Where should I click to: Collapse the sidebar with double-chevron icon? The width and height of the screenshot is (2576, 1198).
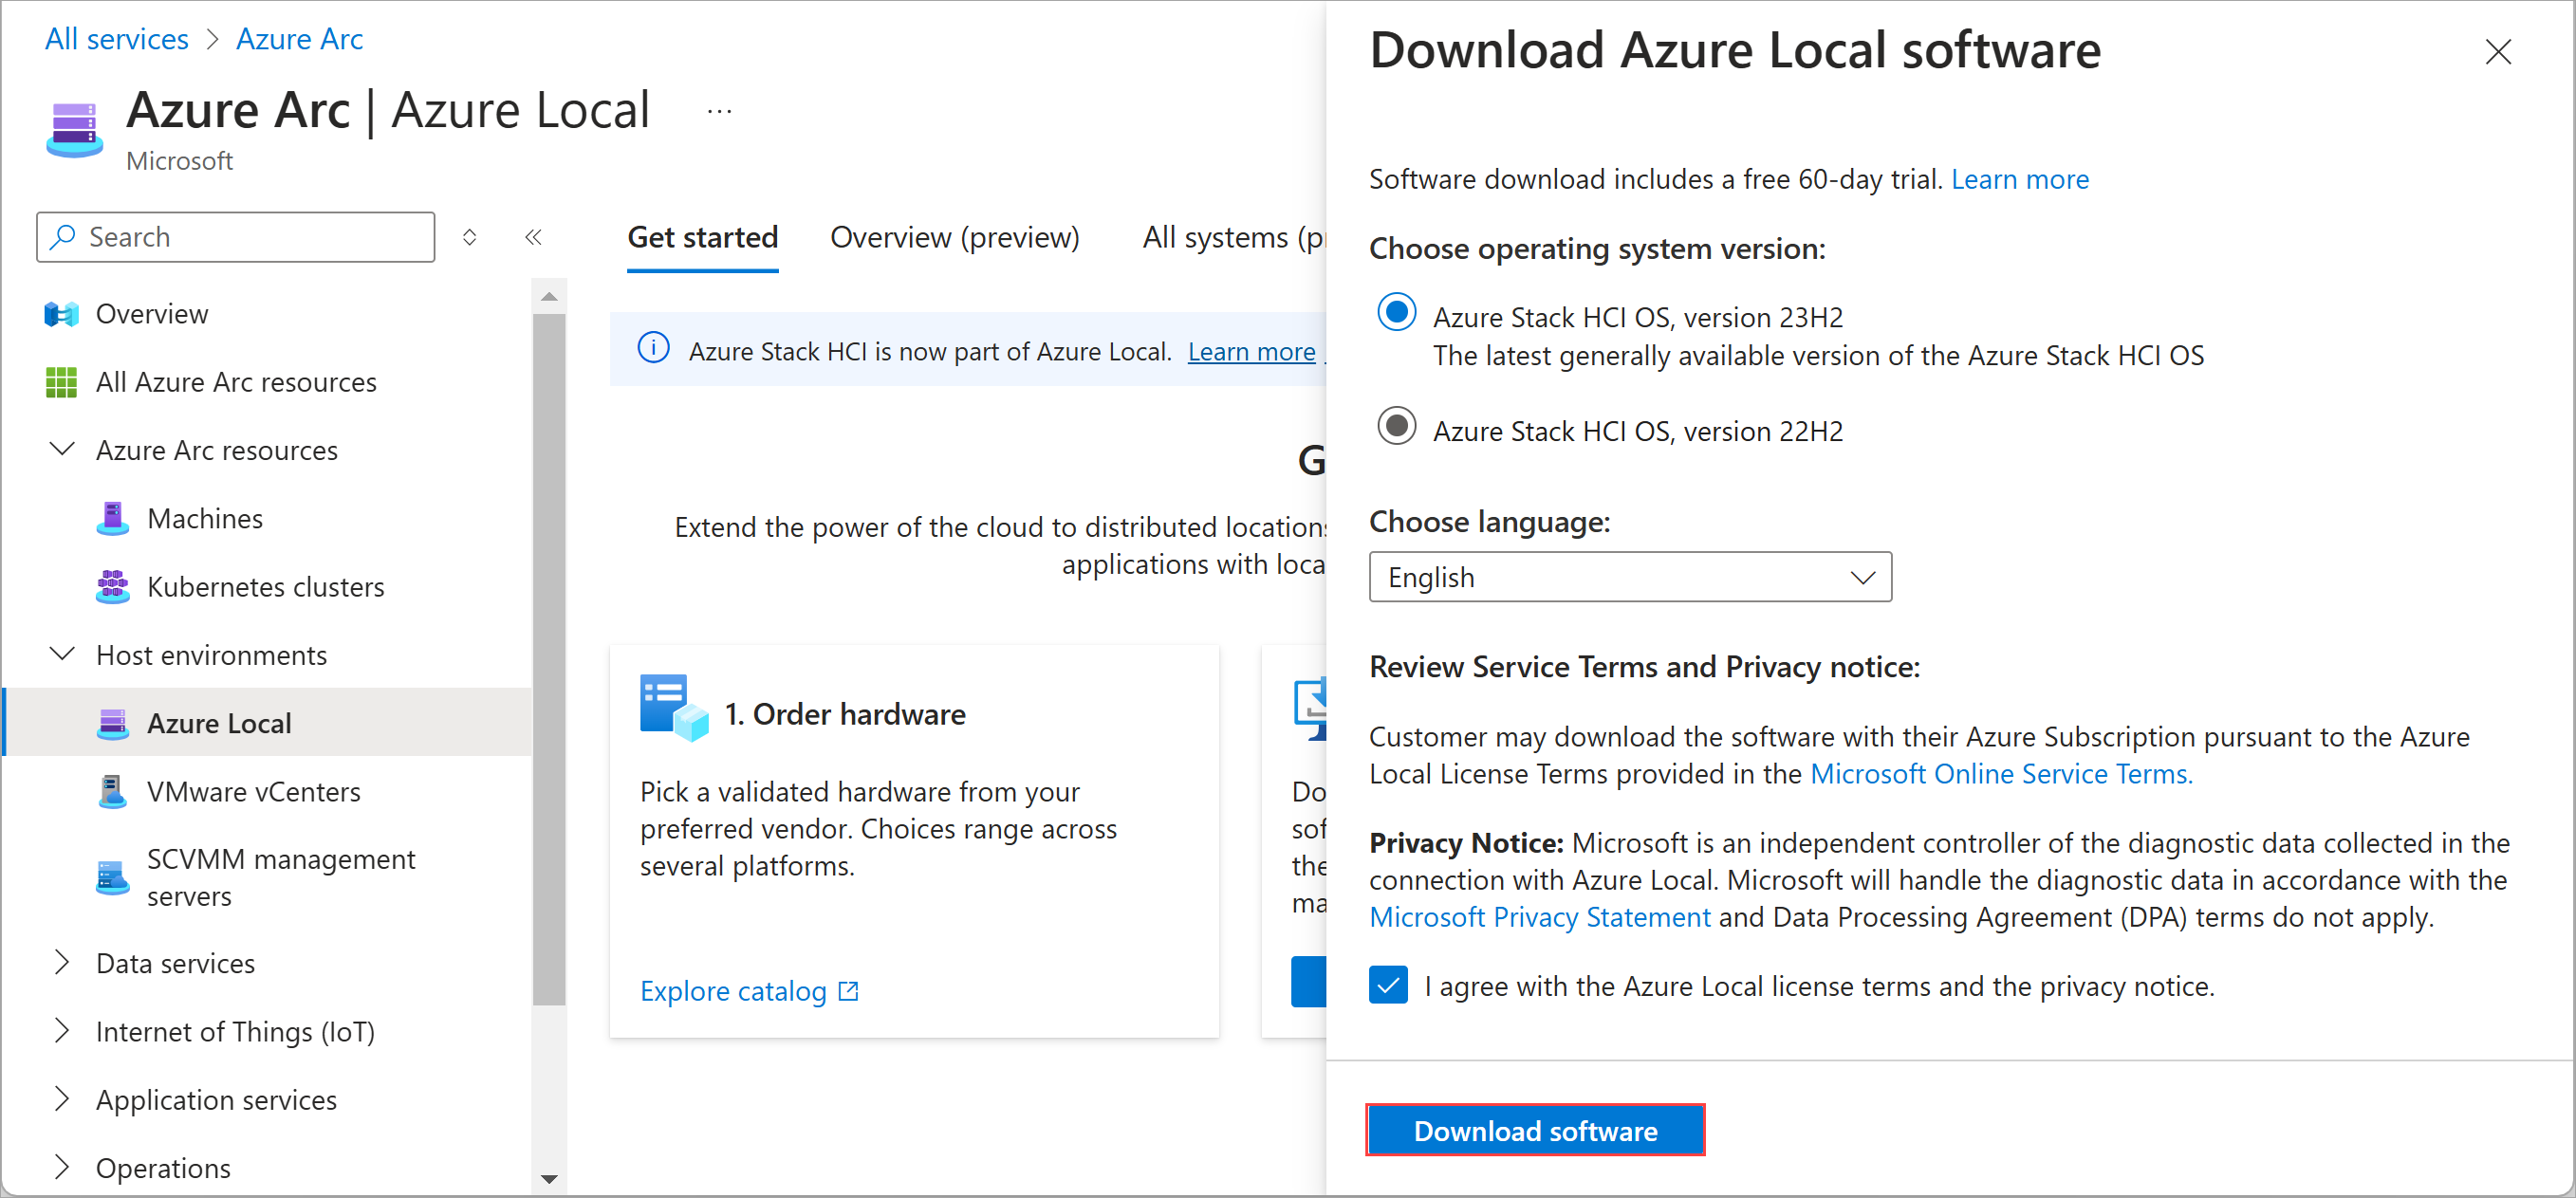pyautogui.click(x=533, y=237)
